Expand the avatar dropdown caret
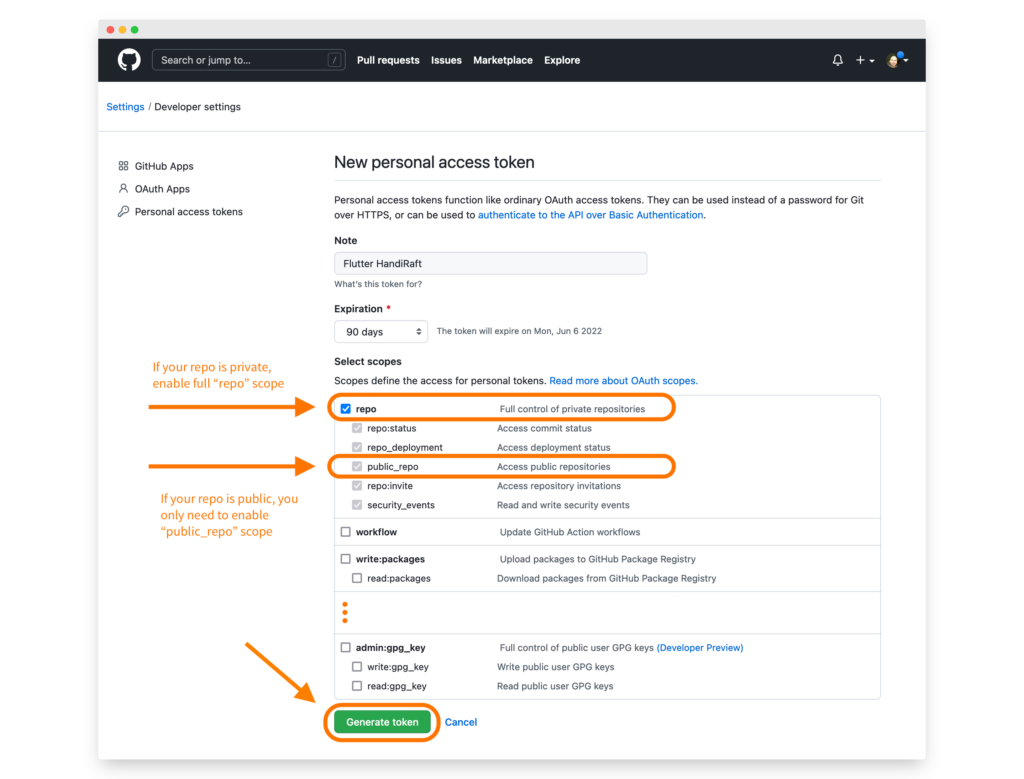 click(x=907, y=60)
